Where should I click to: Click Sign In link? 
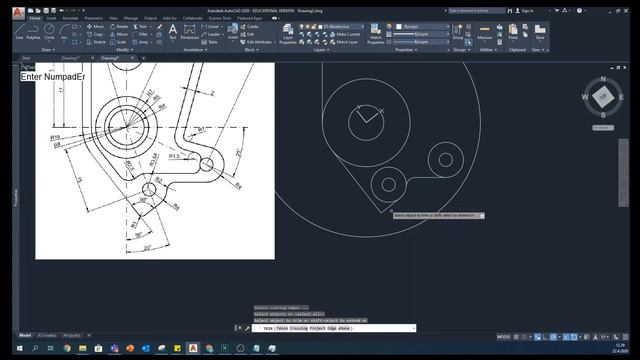coord(524,11)
